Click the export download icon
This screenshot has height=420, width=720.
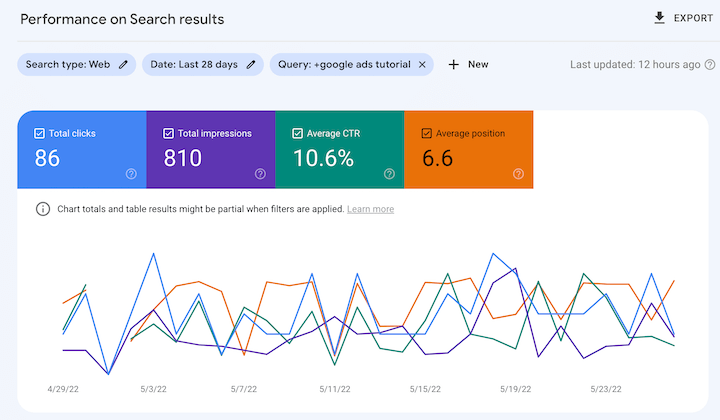point(659,18)
